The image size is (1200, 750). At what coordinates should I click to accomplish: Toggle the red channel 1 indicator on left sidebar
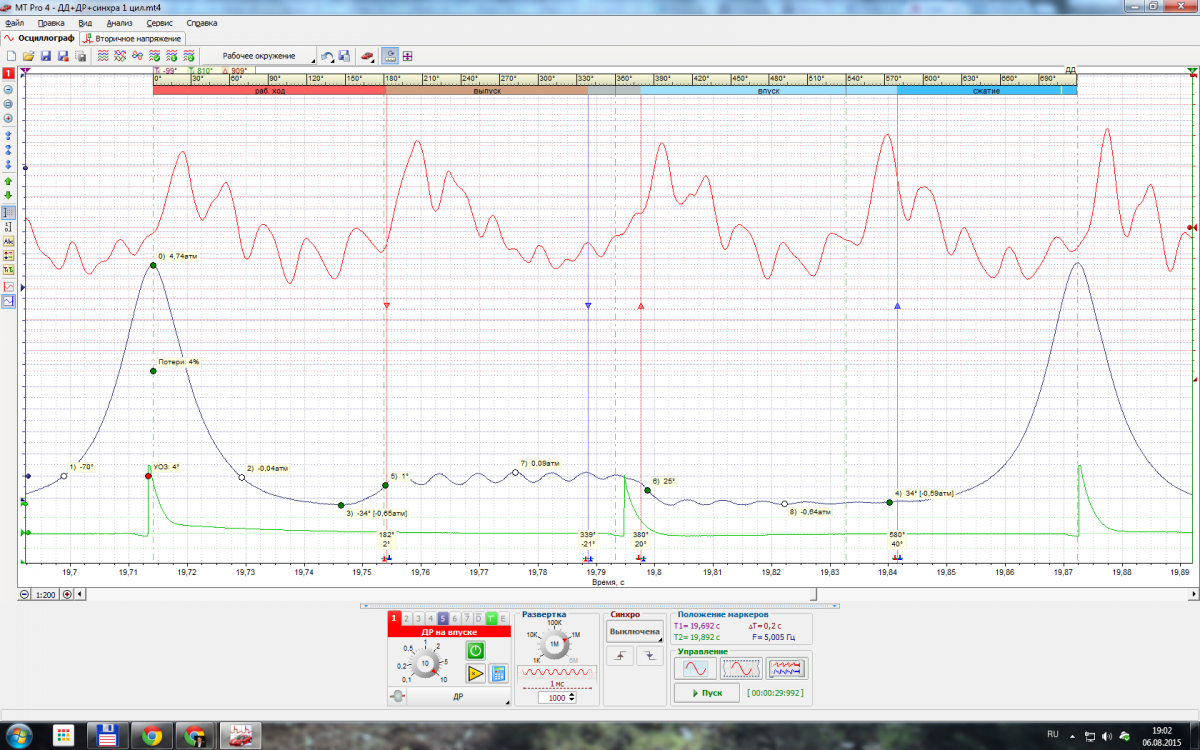(x=8, y=73)
